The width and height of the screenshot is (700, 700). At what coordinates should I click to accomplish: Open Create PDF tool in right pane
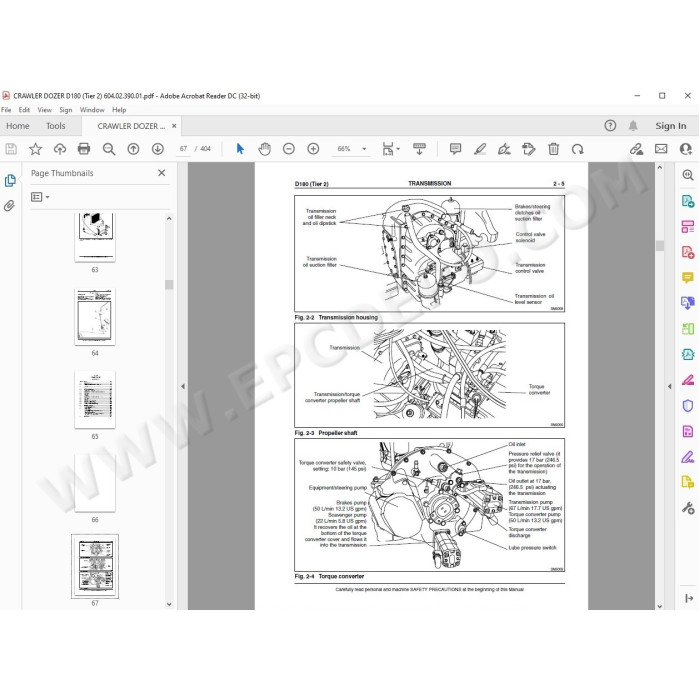[x=688, y=252]
